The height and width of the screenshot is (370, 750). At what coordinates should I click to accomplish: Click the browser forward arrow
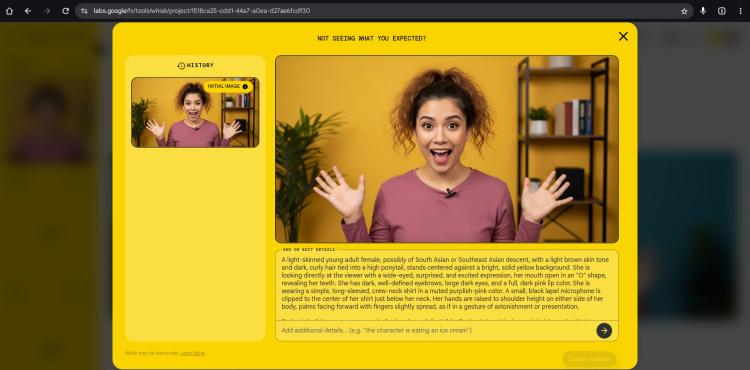47,11
